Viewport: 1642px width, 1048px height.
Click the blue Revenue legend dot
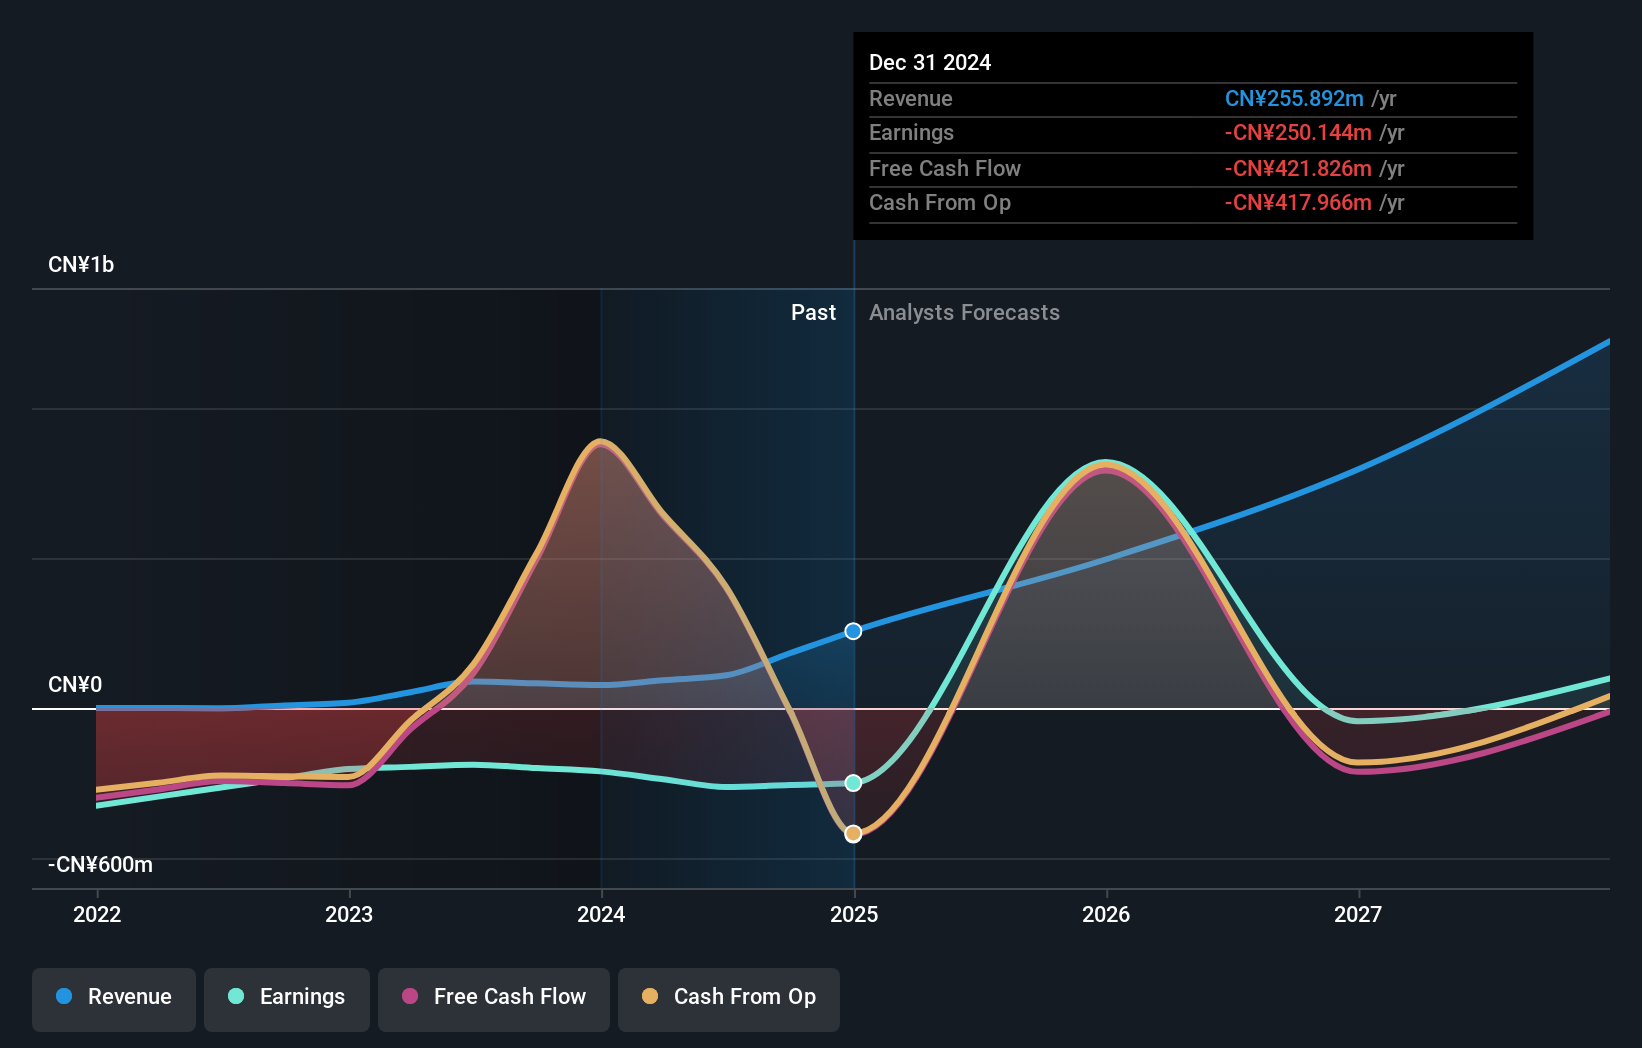[64, 996]
